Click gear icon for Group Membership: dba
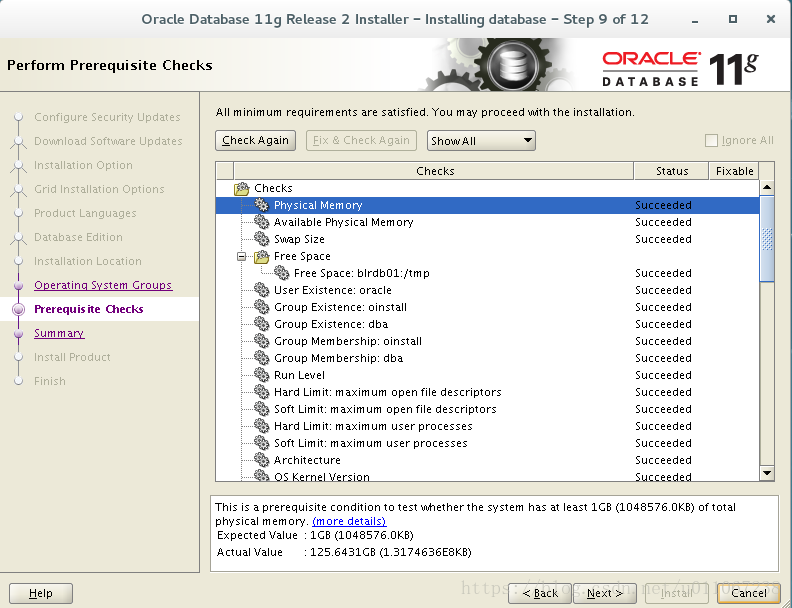 tap(262, 358)
